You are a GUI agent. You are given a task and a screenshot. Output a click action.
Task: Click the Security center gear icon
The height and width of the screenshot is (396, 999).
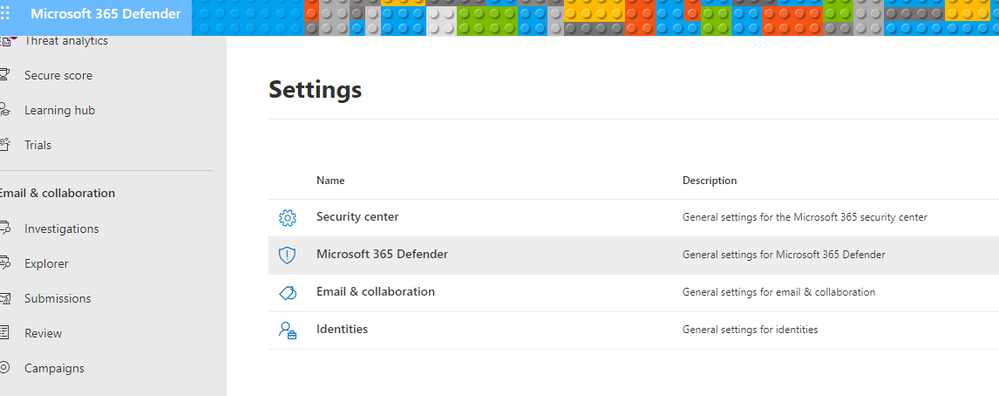coord(287,218)
